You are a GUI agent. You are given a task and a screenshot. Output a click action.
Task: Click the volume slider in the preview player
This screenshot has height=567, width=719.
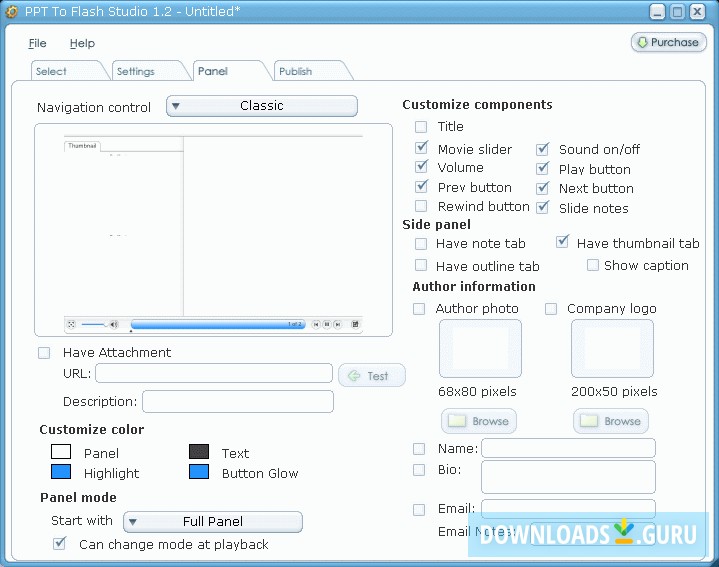pos(94,325)
